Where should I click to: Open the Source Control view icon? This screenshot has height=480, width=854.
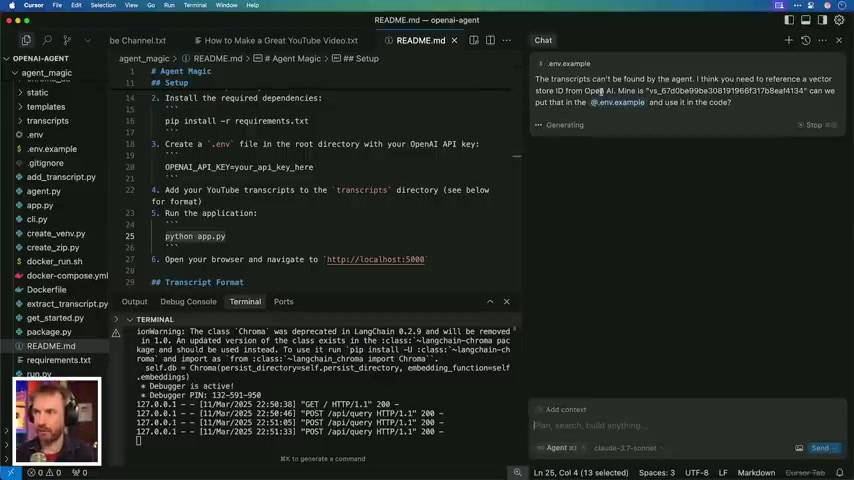(x=67, y=40)
